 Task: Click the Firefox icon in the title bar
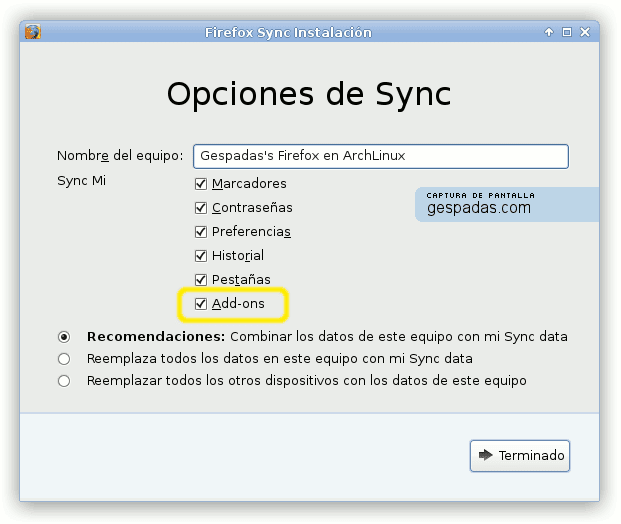coord(33,32)
